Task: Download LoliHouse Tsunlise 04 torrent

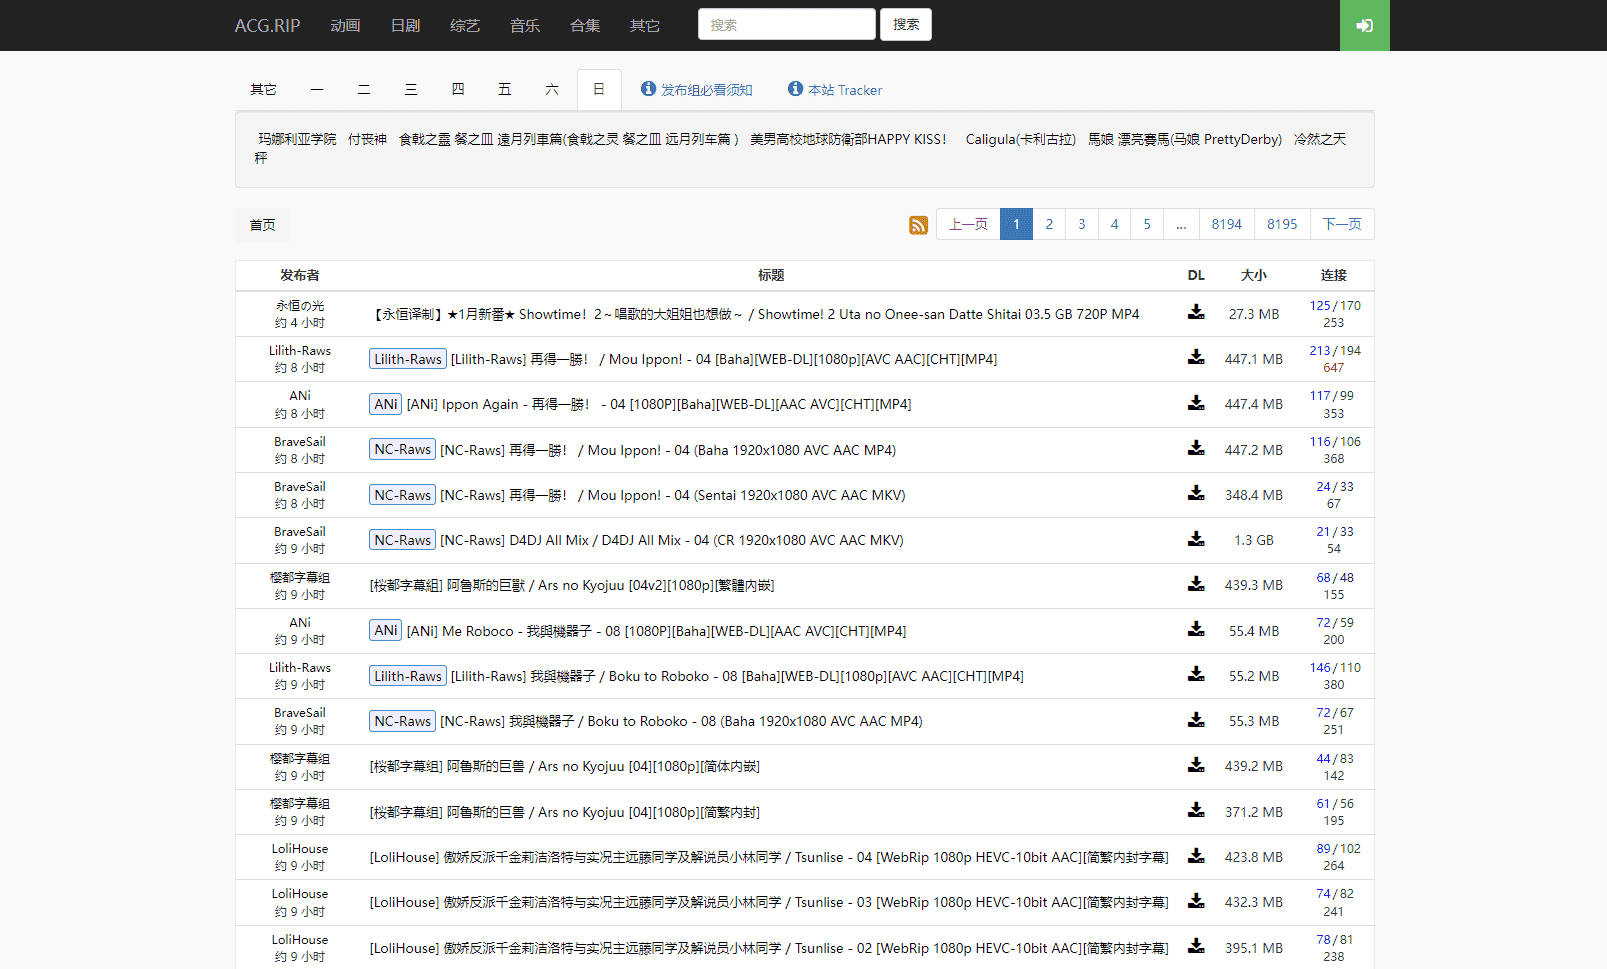Action: point(1196,857)
